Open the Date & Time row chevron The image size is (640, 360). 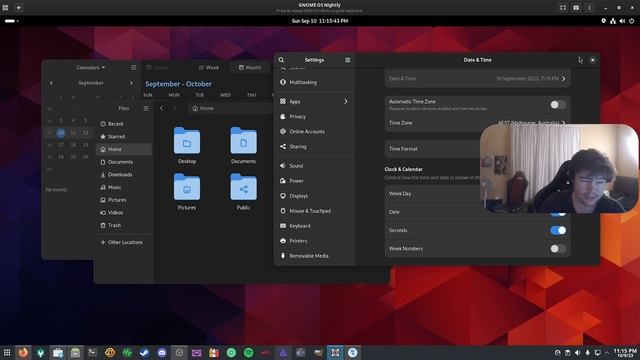pos(564,78)
